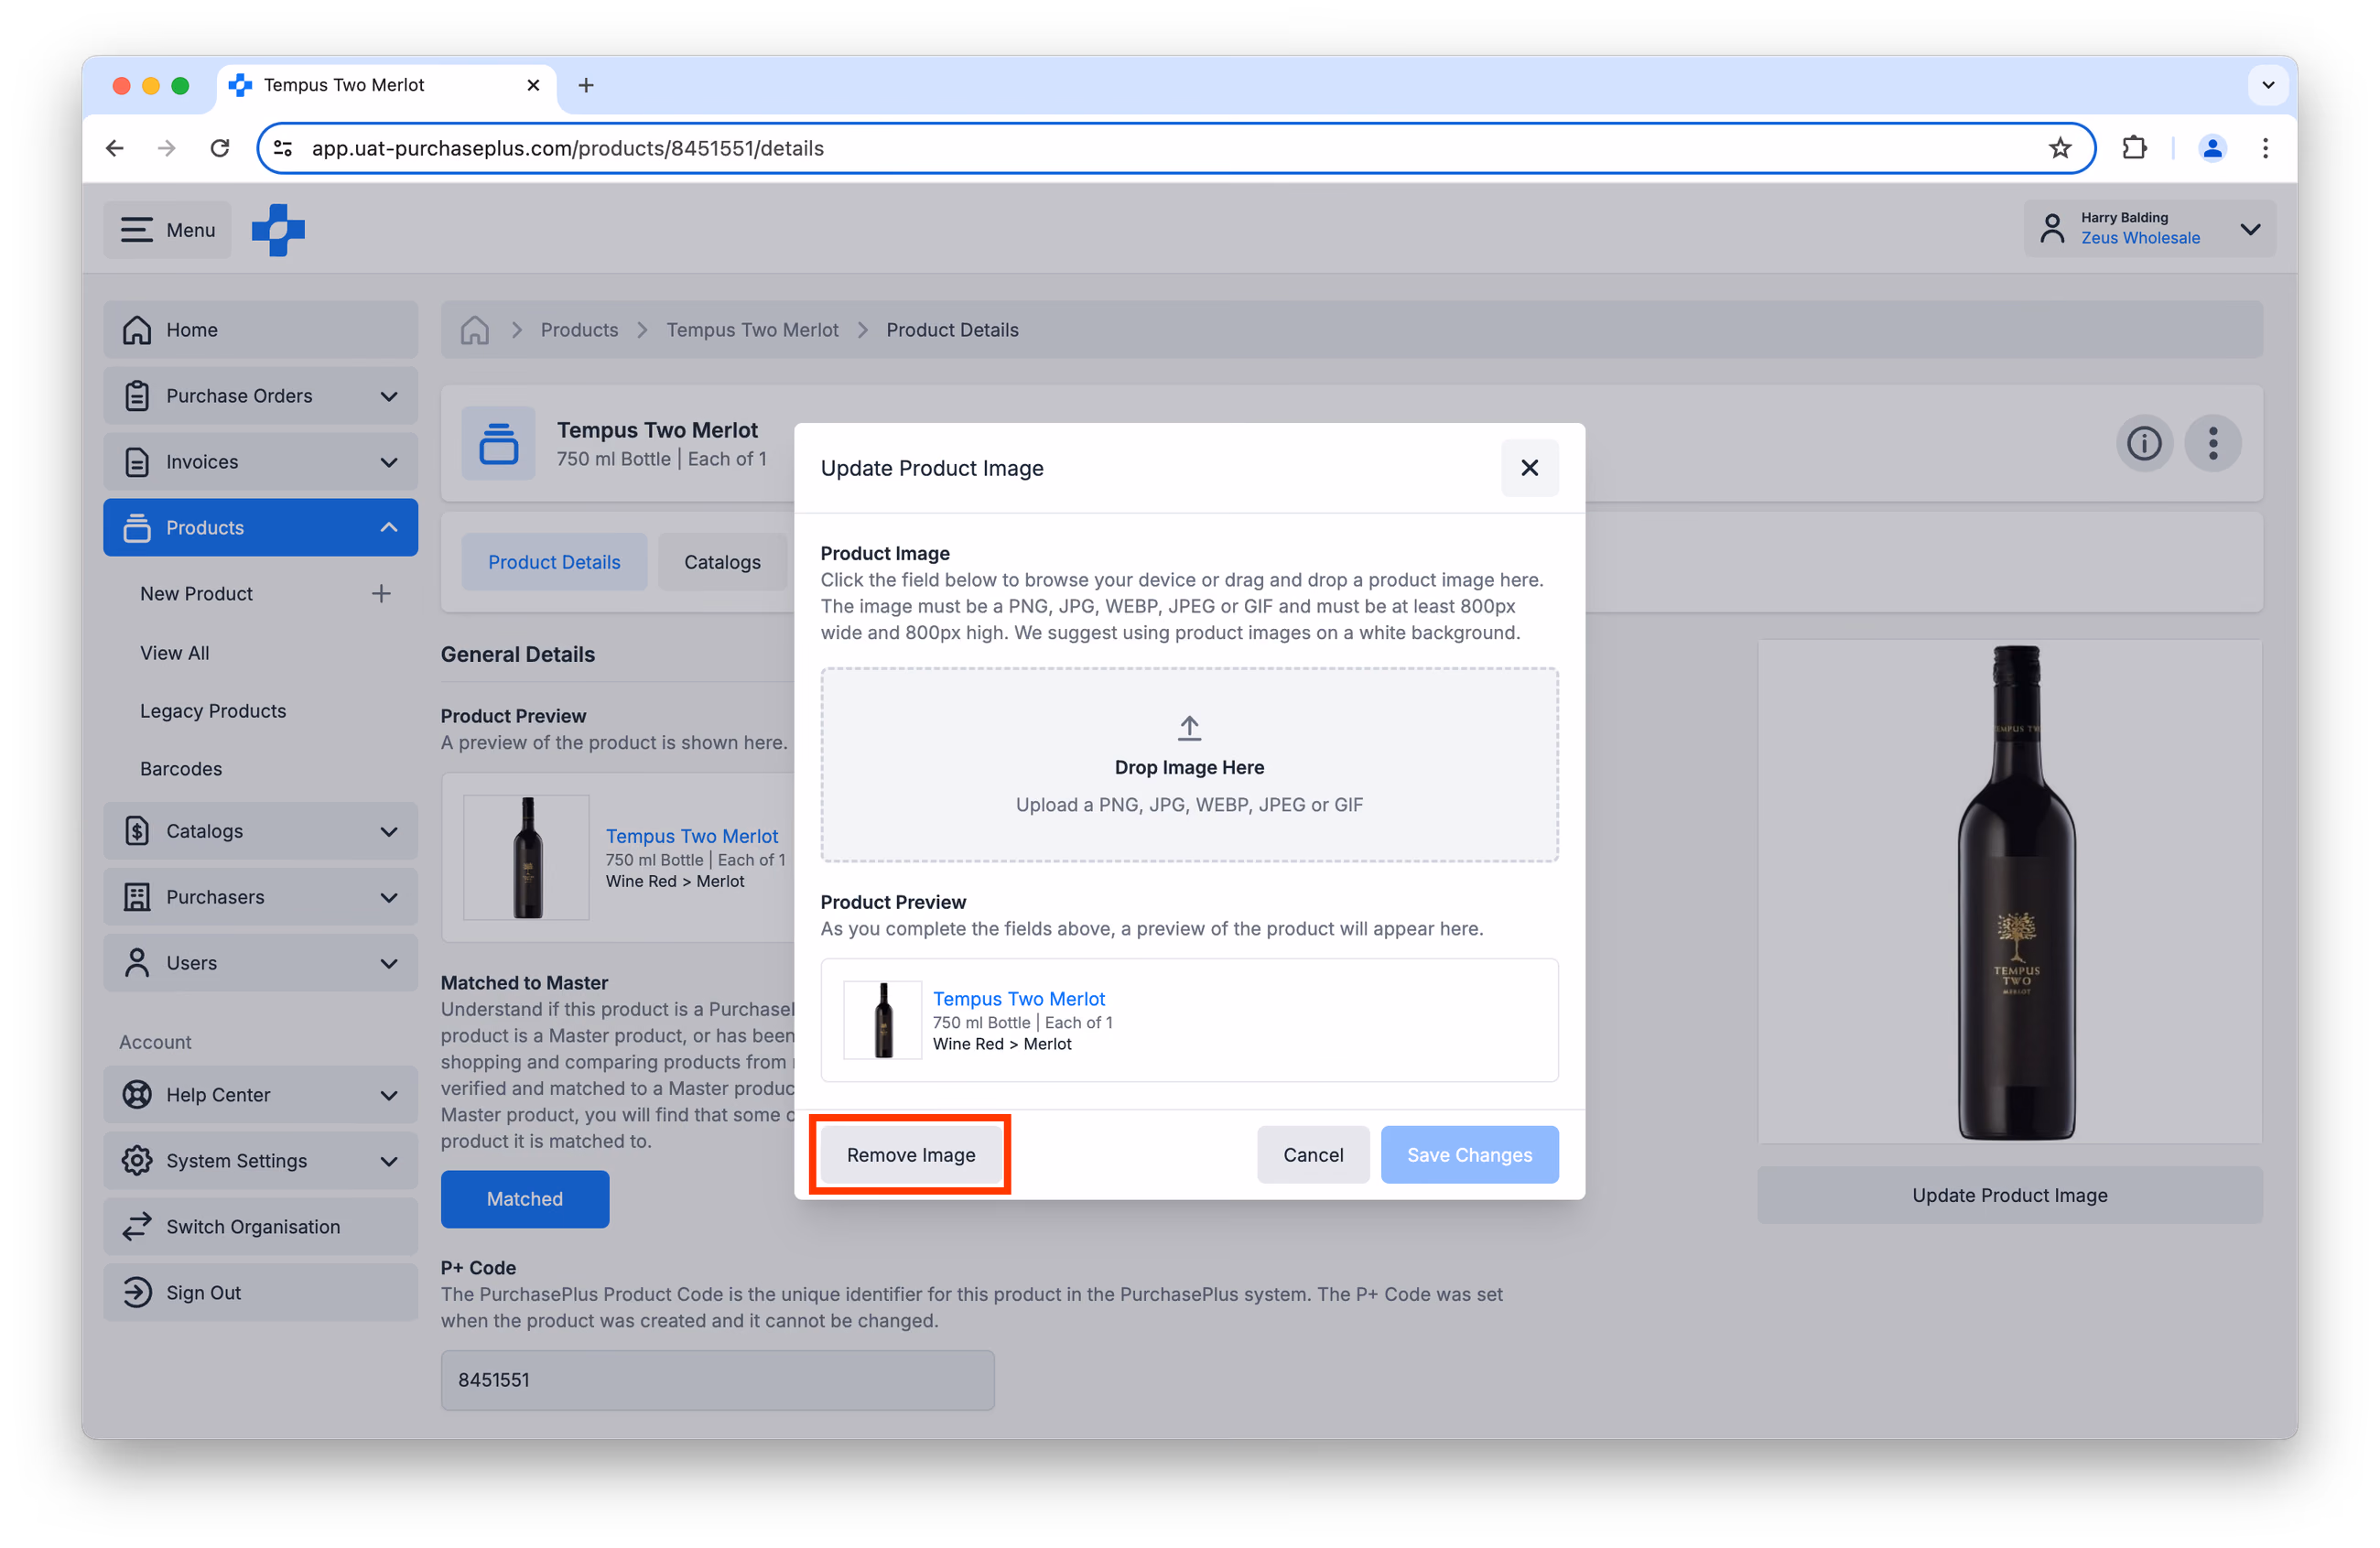Click the PurchasePlus blue cross logo

278,230
